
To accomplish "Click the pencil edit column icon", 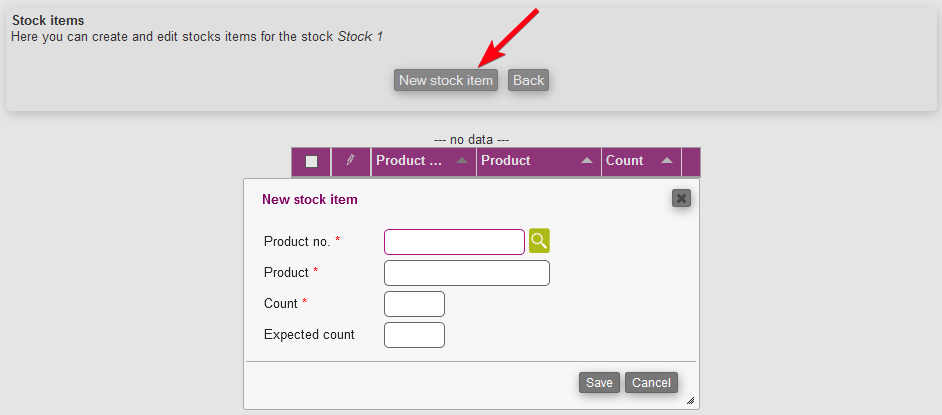I will (x=350, y=160).
